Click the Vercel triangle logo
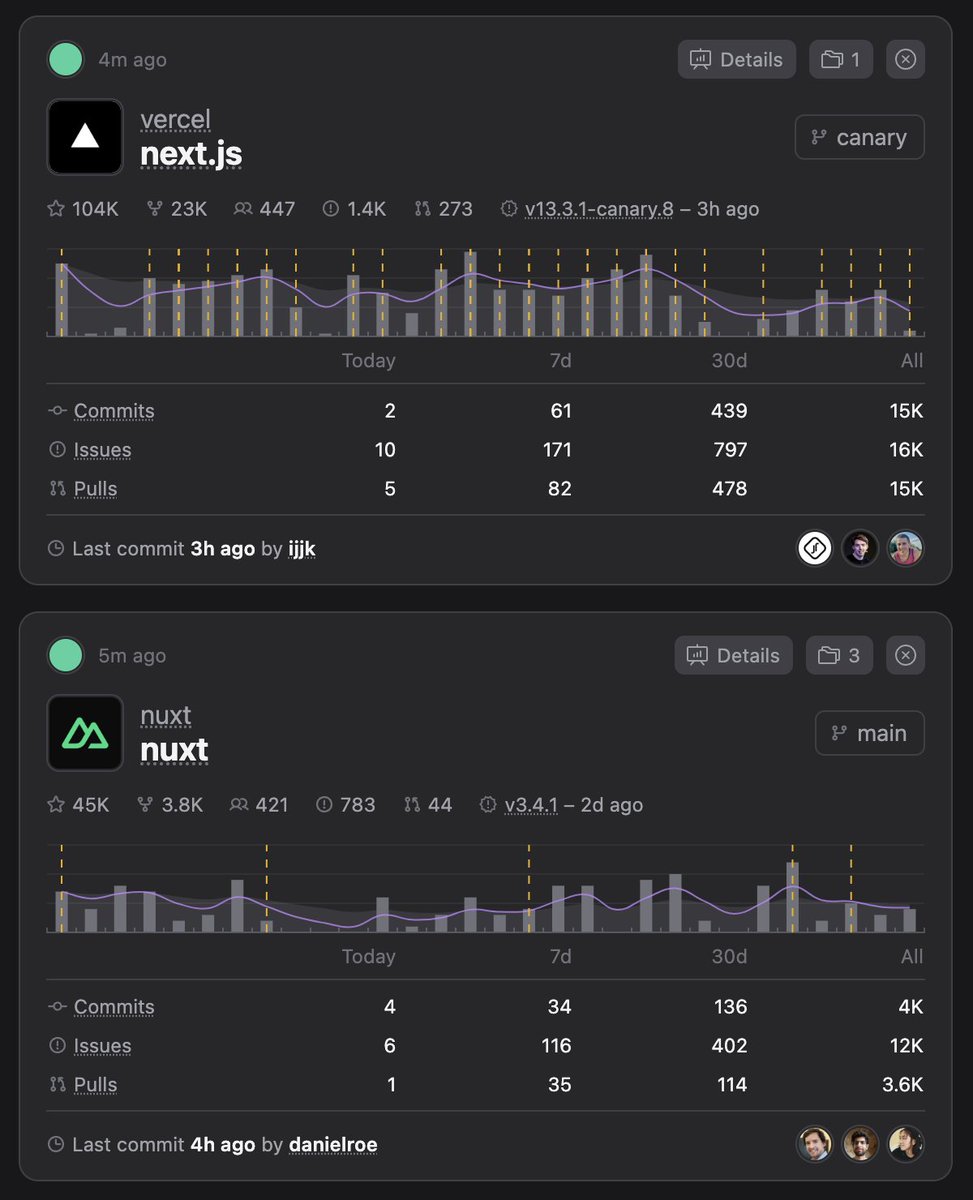The image size is (973, 1200). click(x=85, y=137)
